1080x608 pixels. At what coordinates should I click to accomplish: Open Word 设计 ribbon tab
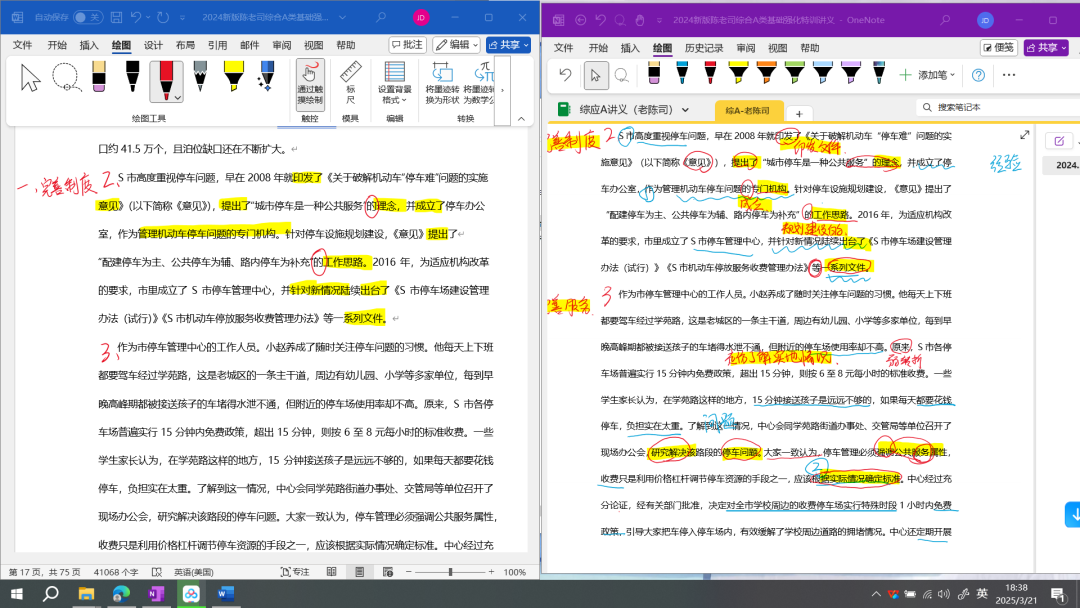153,45
